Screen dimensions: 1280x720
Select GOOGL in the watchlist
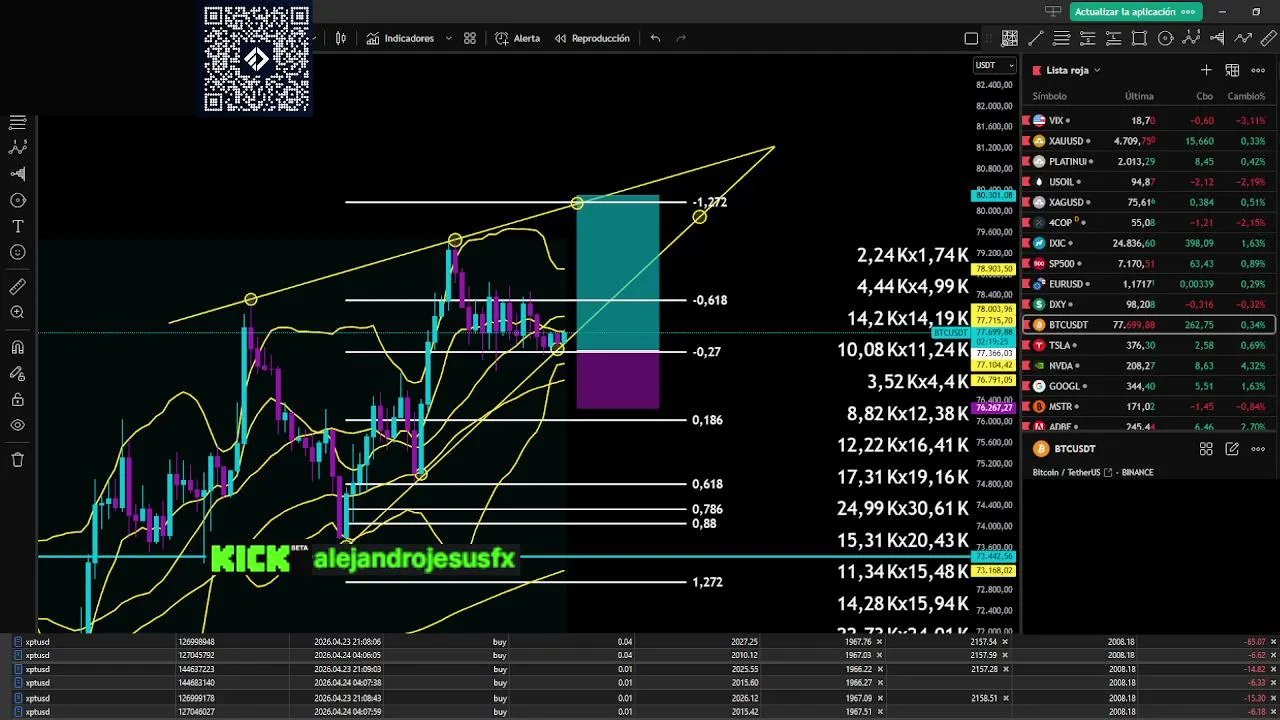click(1148, 386)
